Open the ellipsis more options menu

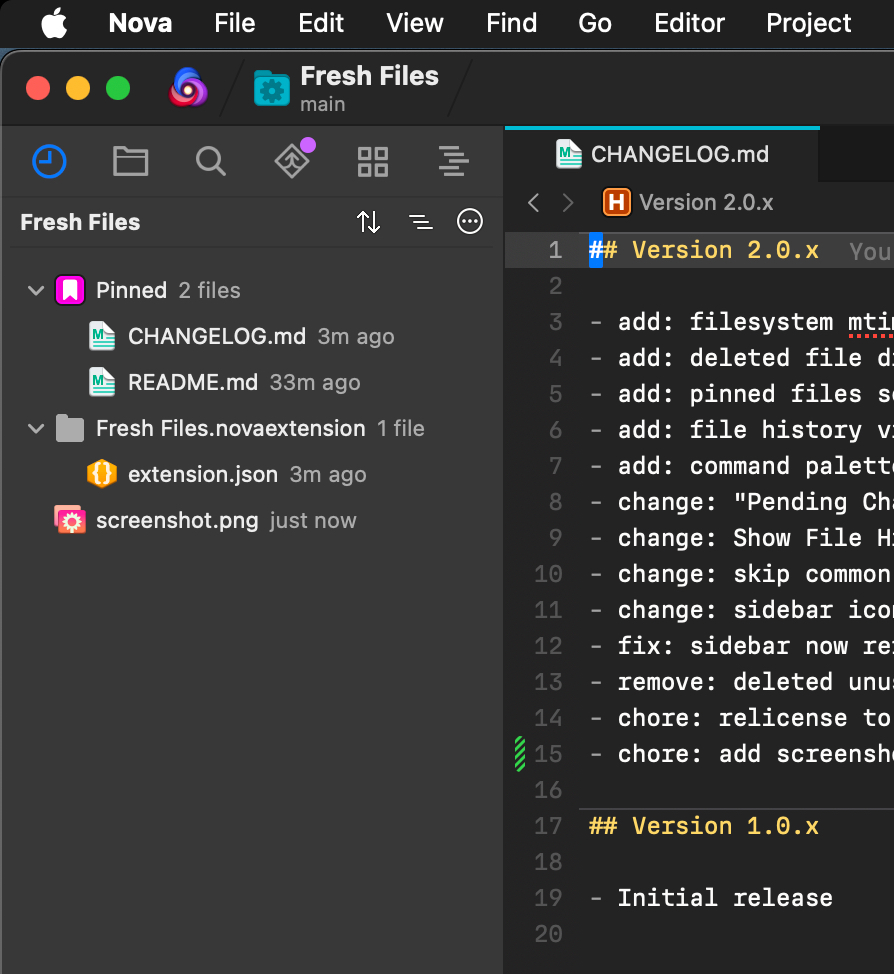(x=470, y=222)
